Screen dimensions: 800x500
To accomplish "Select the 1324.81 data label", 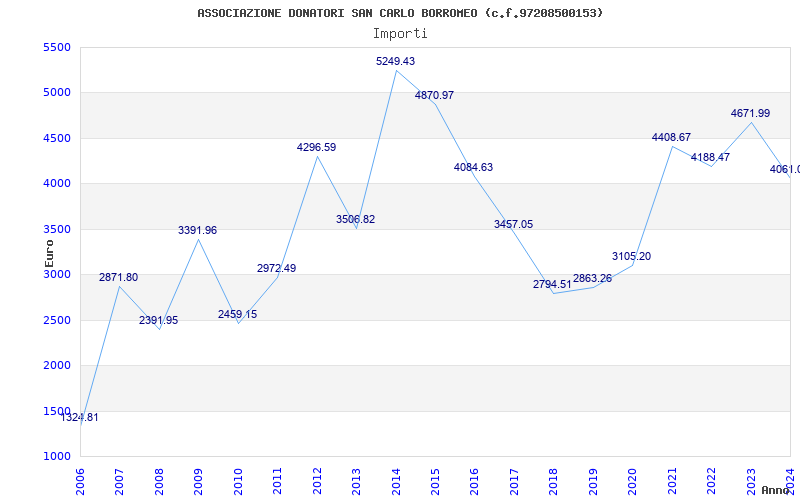I will click(x=80, y=417).
